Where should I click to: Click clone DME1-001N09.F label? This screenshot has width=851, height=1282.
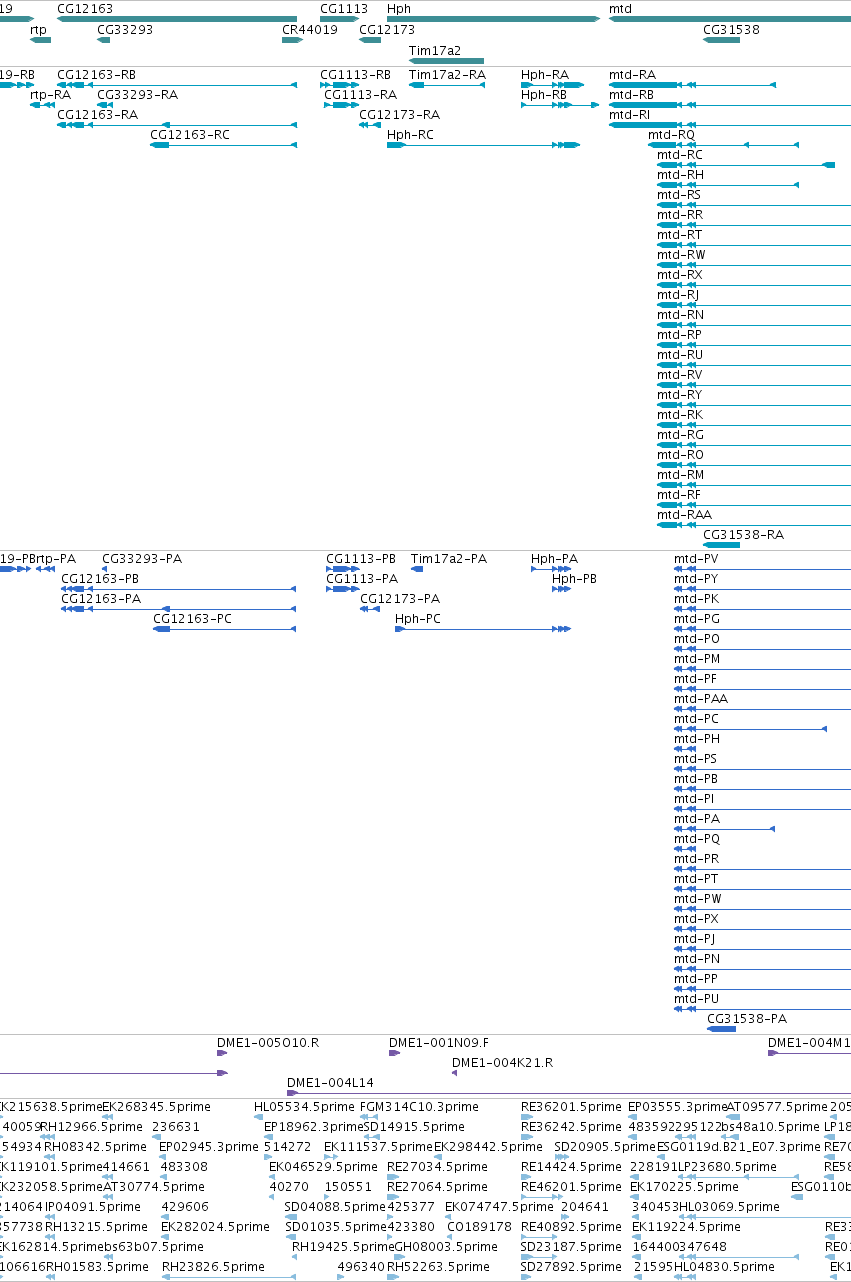click(x=439, y=1042)
